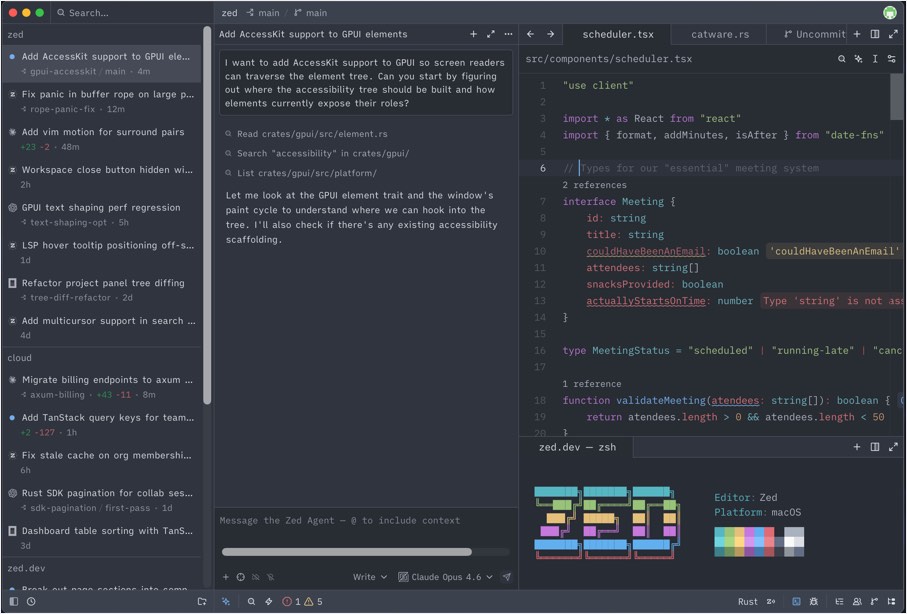The image size is (907, 614).
Task: Open the zed project picker in title bar
Action: (230, 13)
